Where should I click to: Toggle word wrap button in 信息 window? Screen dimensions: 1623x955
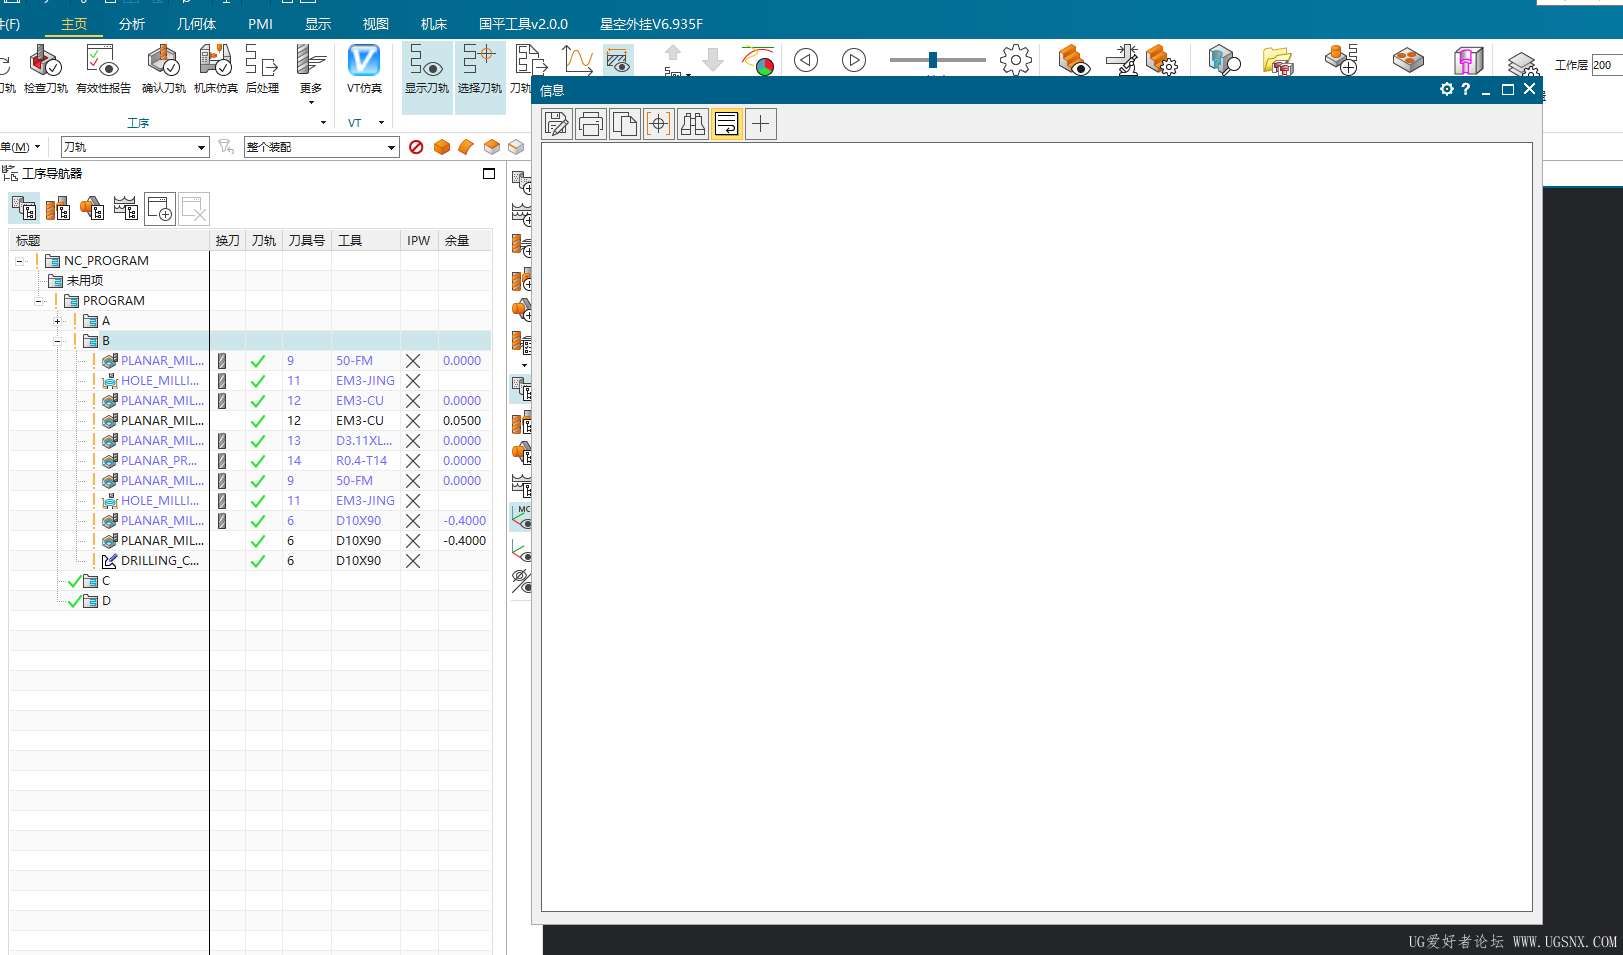(727, 124)
